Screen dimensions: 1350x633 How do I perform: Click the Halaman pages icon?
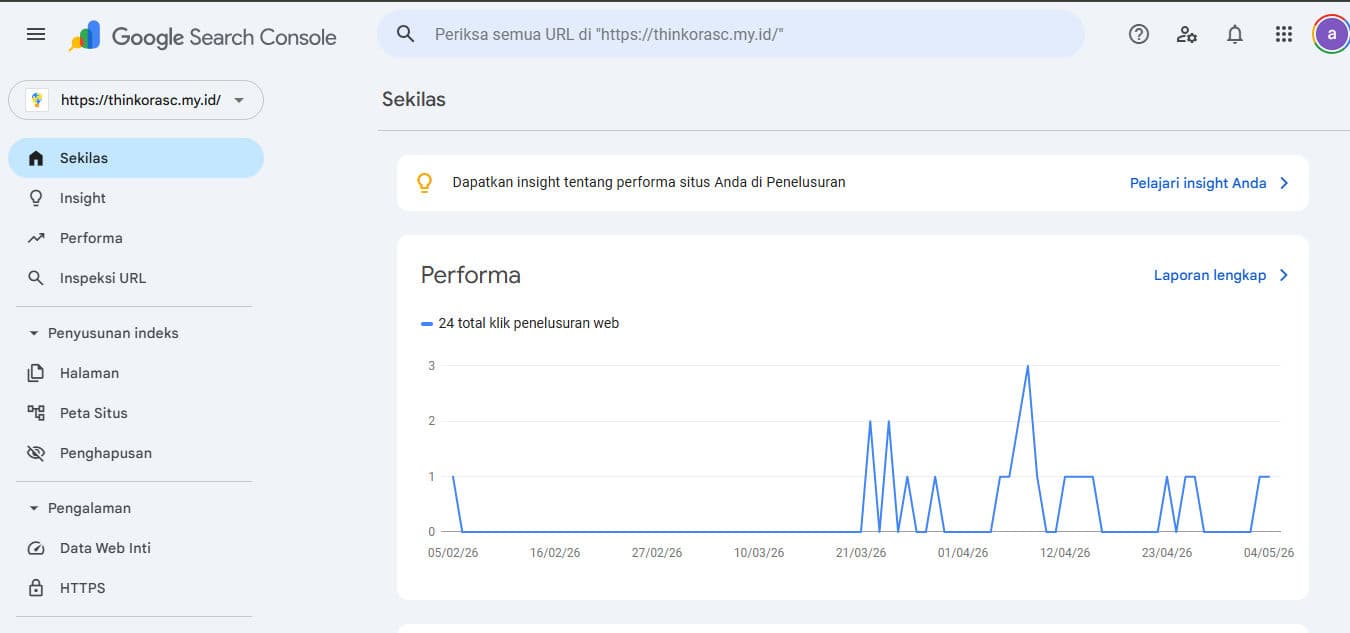pos(36,373)
